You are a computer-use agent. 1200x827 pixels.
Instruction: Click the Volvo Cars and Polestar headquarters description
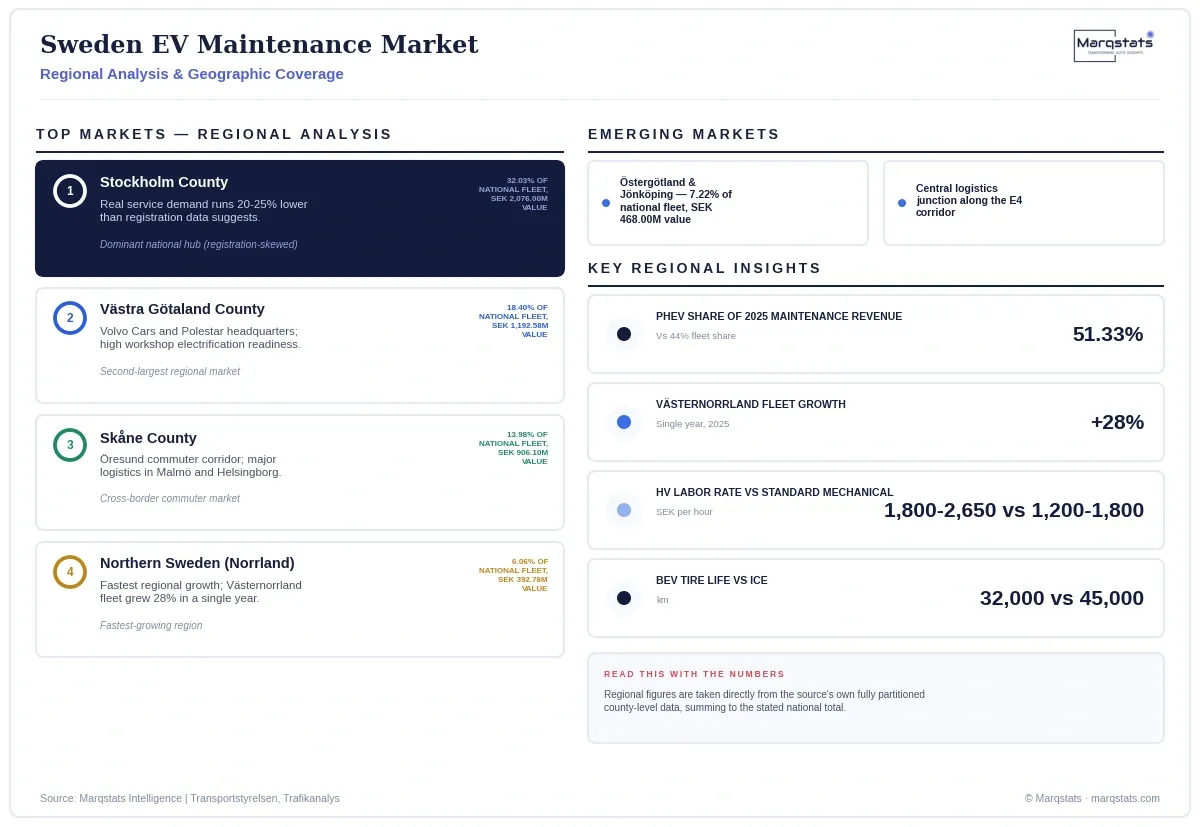(200, 338)
